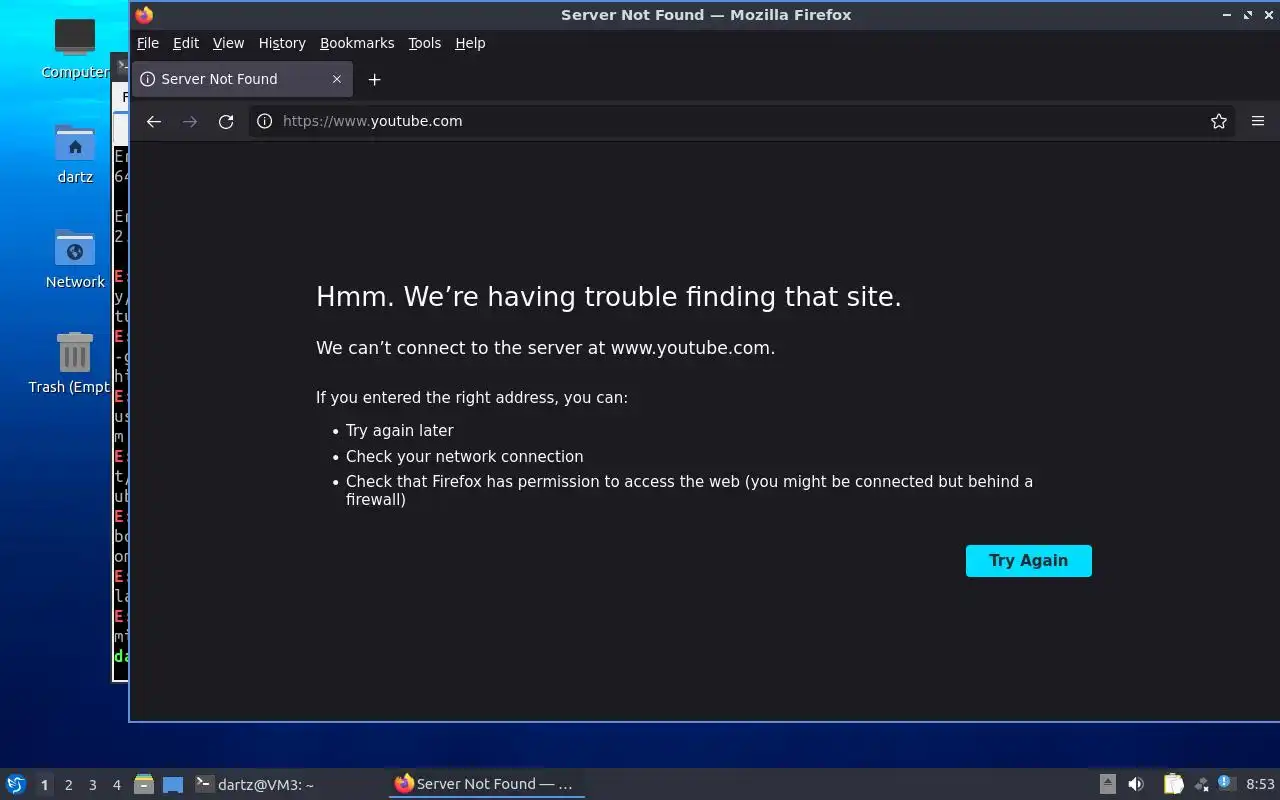Select the Server Not Found tab
This screenshot has height=800, width=1280.
242,79
